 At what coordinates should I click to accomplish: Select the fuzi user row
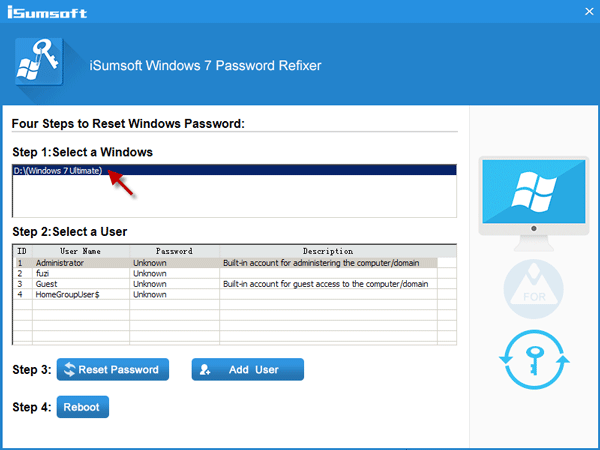pyautogui.click(x=226, y=273)
